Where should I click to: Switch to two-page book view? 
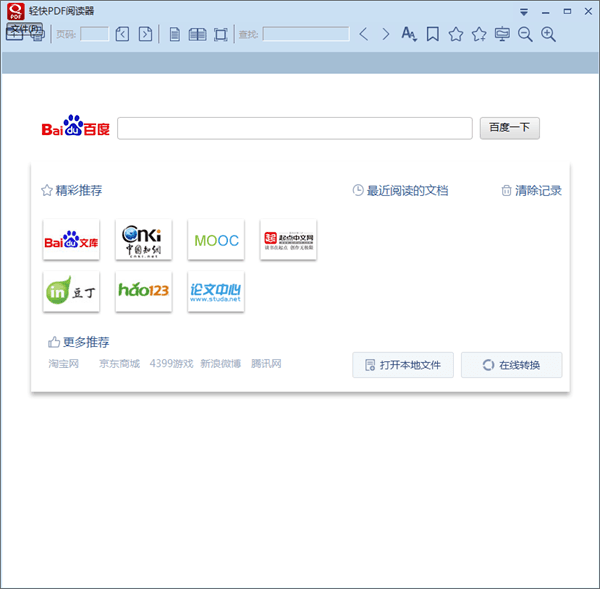click(x=197, y=34)
